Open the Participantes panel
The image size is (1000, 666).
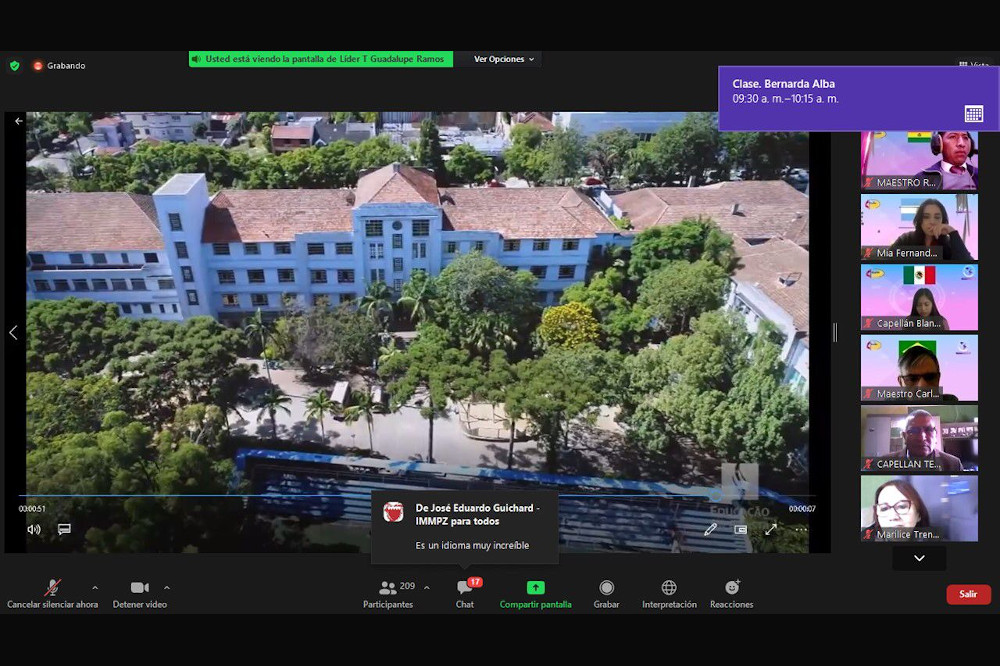click(x=388, y=593)
